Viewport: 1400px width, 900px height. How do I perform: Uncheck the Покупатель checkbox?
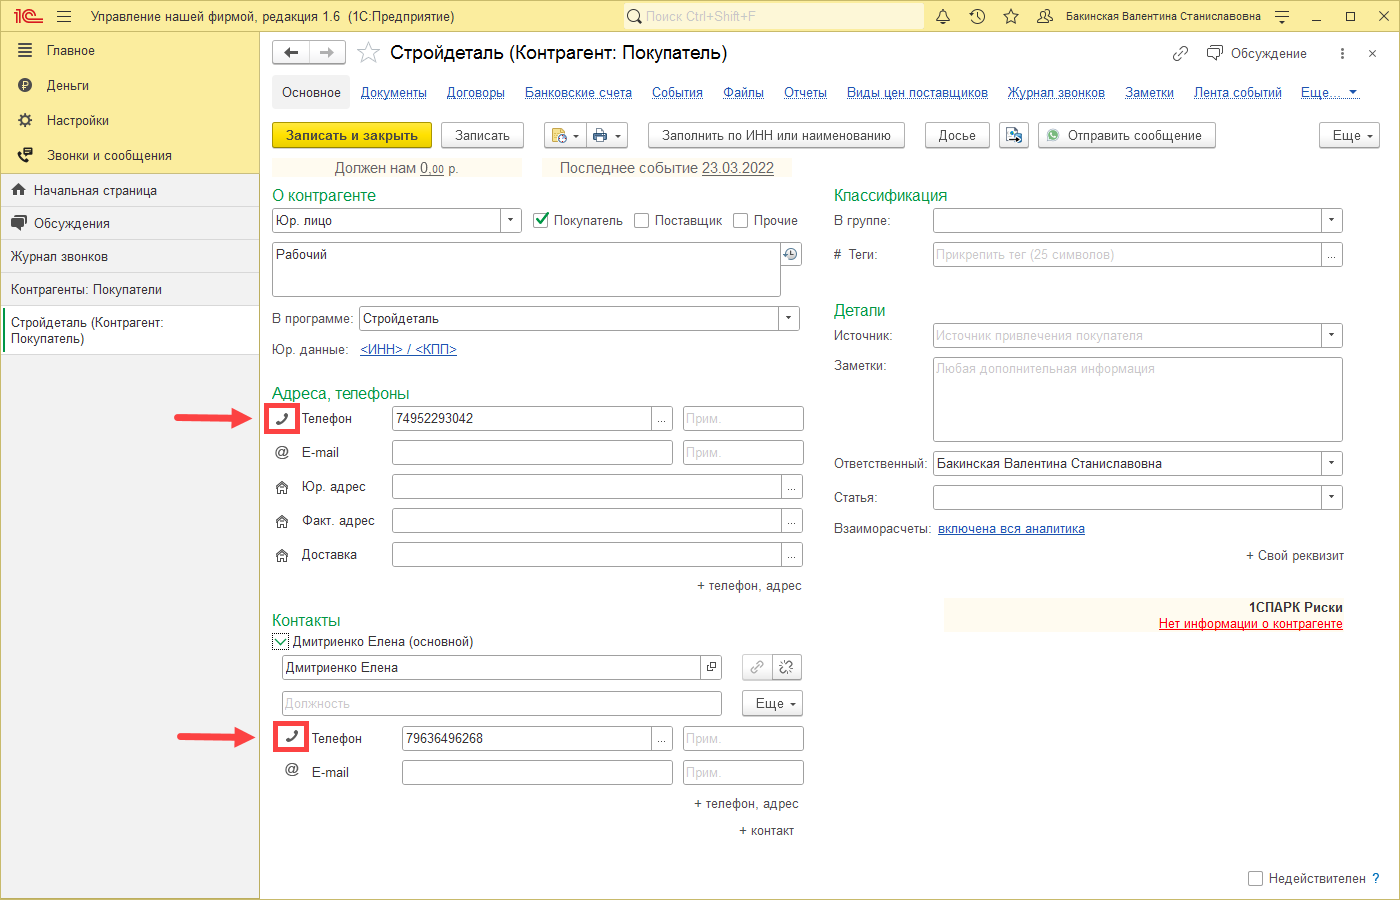click(542, 220)
